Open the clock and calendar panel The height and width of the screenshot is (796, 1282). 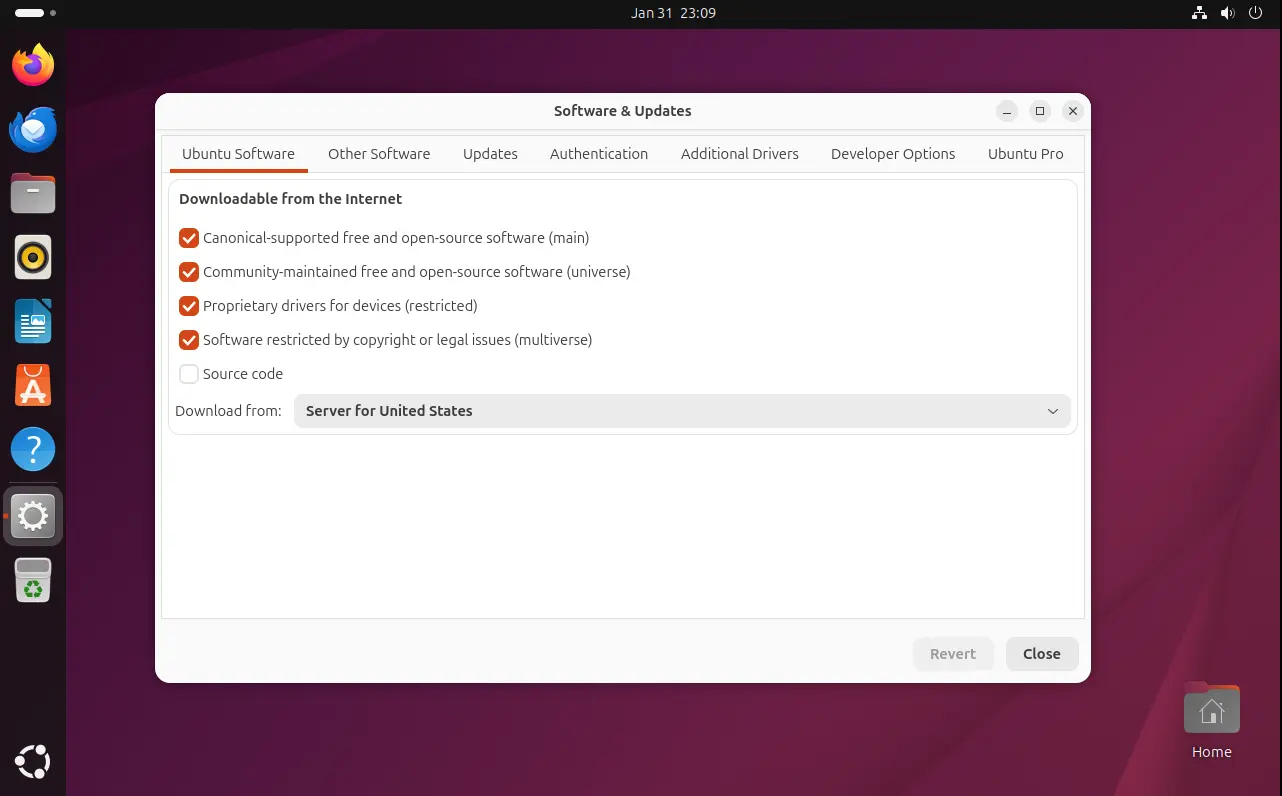(x=673, y=13)
